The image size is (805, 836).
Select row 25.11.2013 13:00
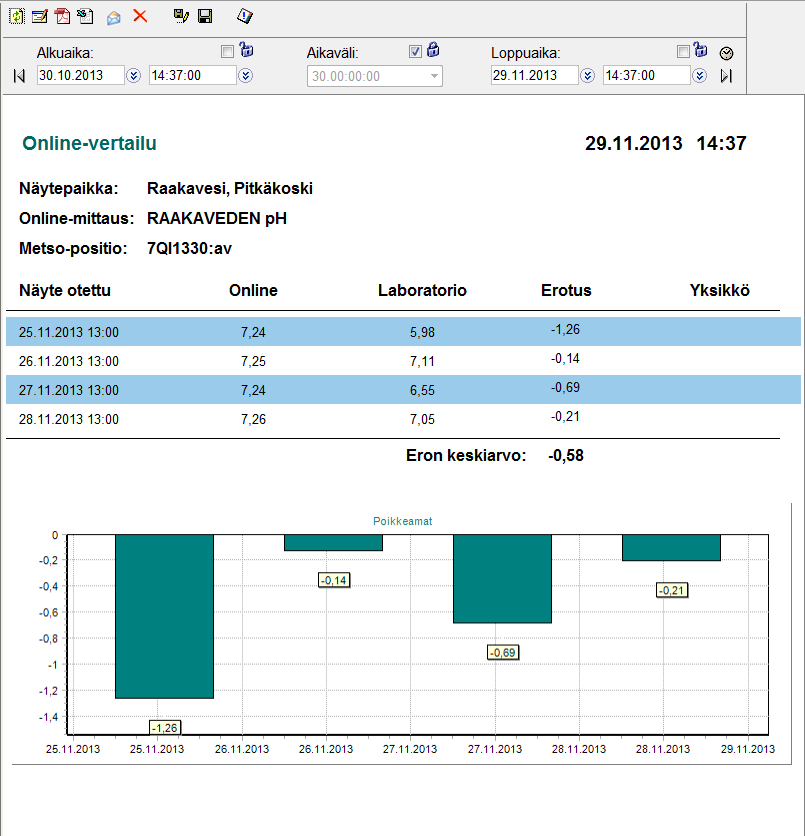point(403,332)
